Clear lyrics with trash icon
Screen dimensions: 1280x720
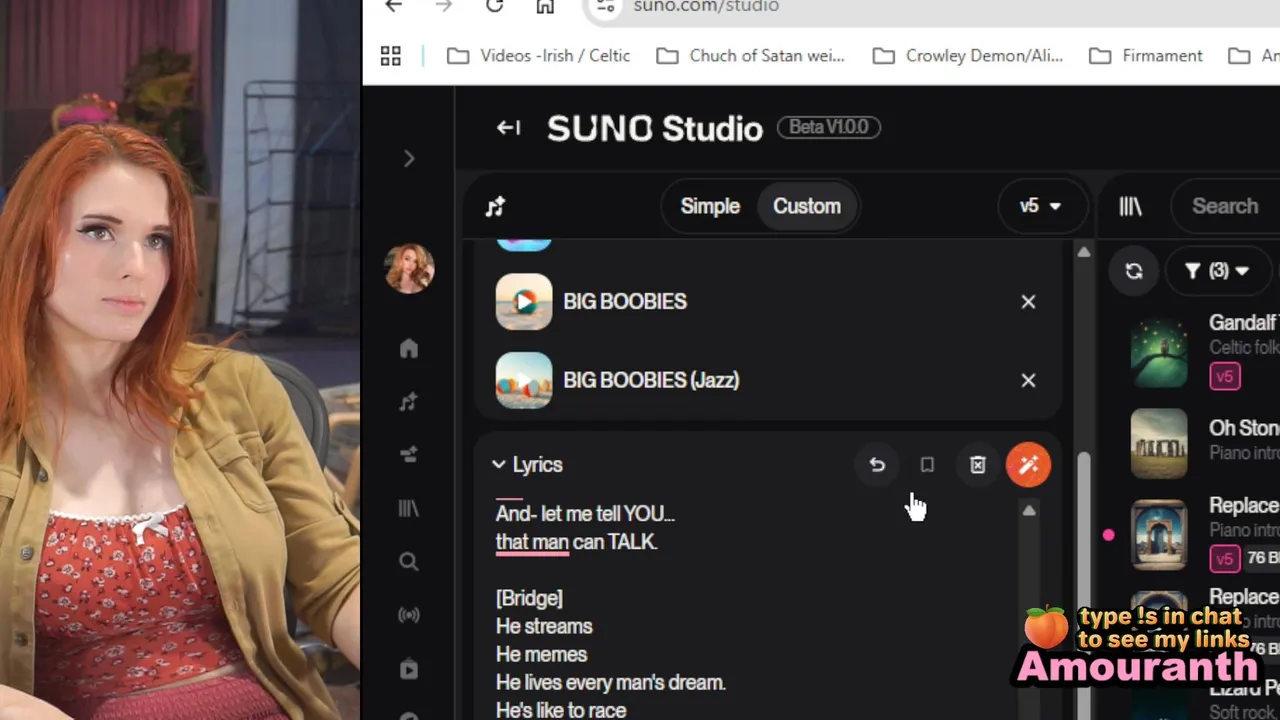(978, 465)
